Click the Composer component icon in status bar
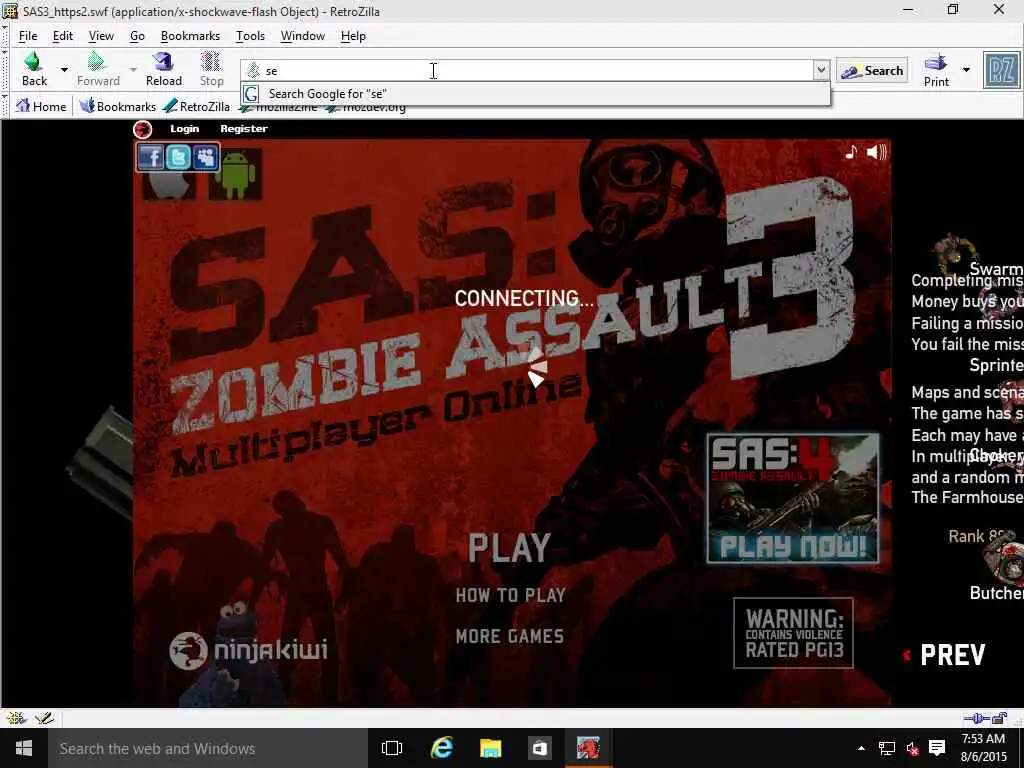Screen dimensions: 1024x768 point(44,718)
